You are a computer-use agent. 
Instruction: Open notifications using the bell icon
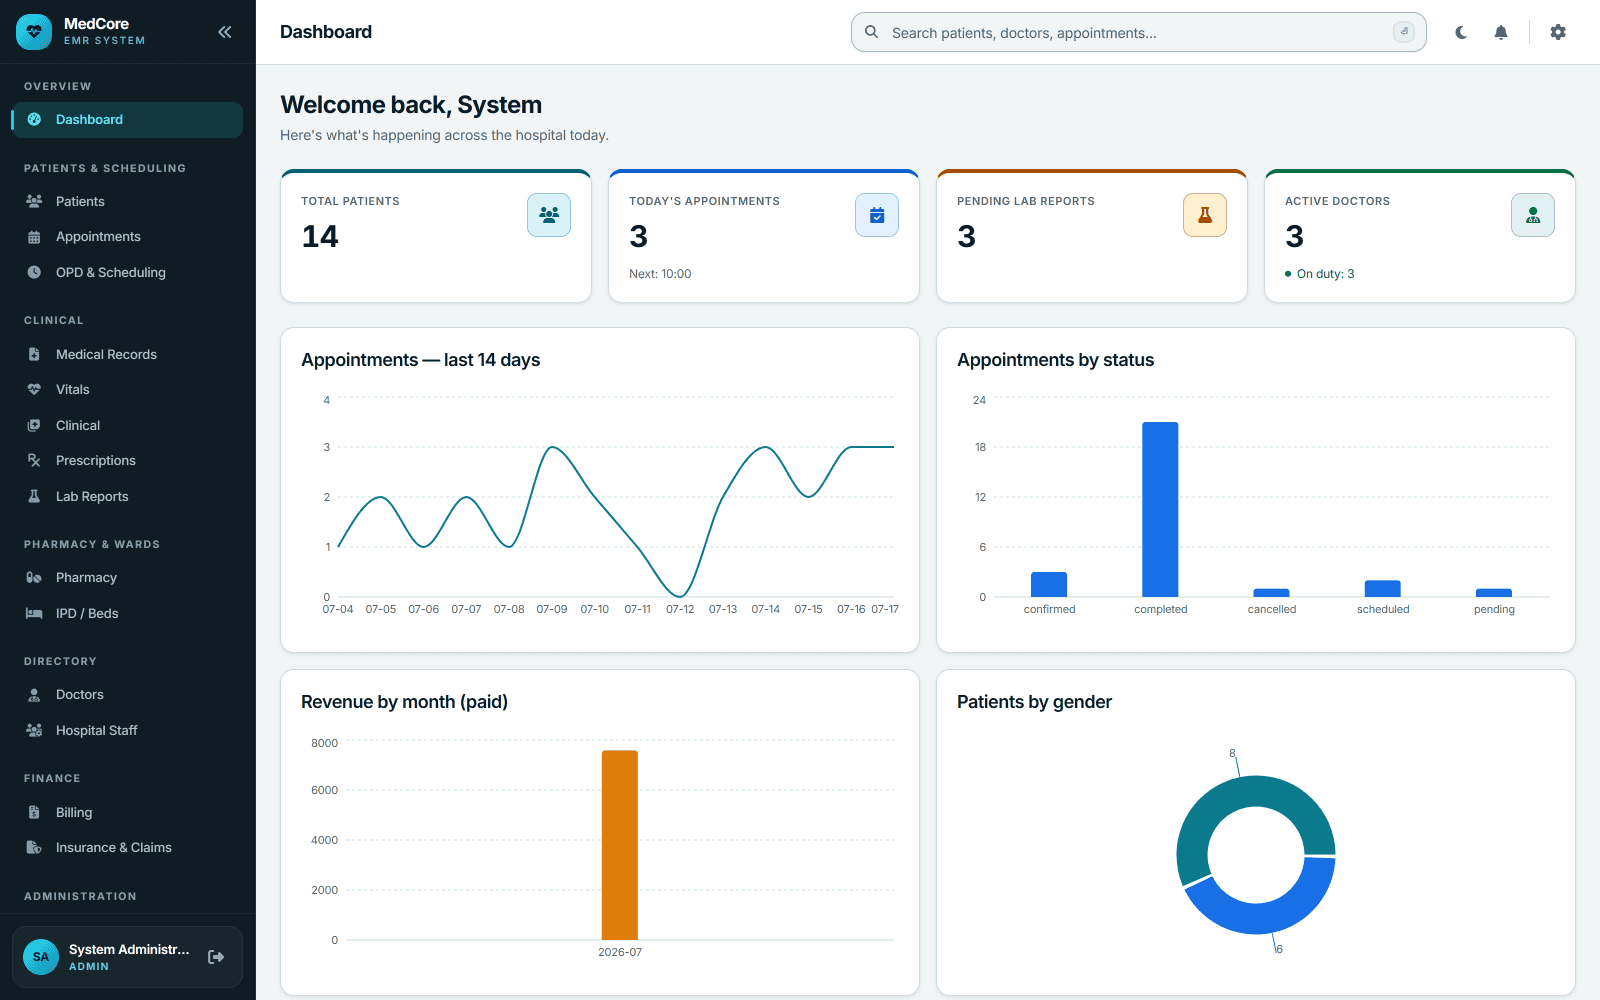tap(1501, 32)
